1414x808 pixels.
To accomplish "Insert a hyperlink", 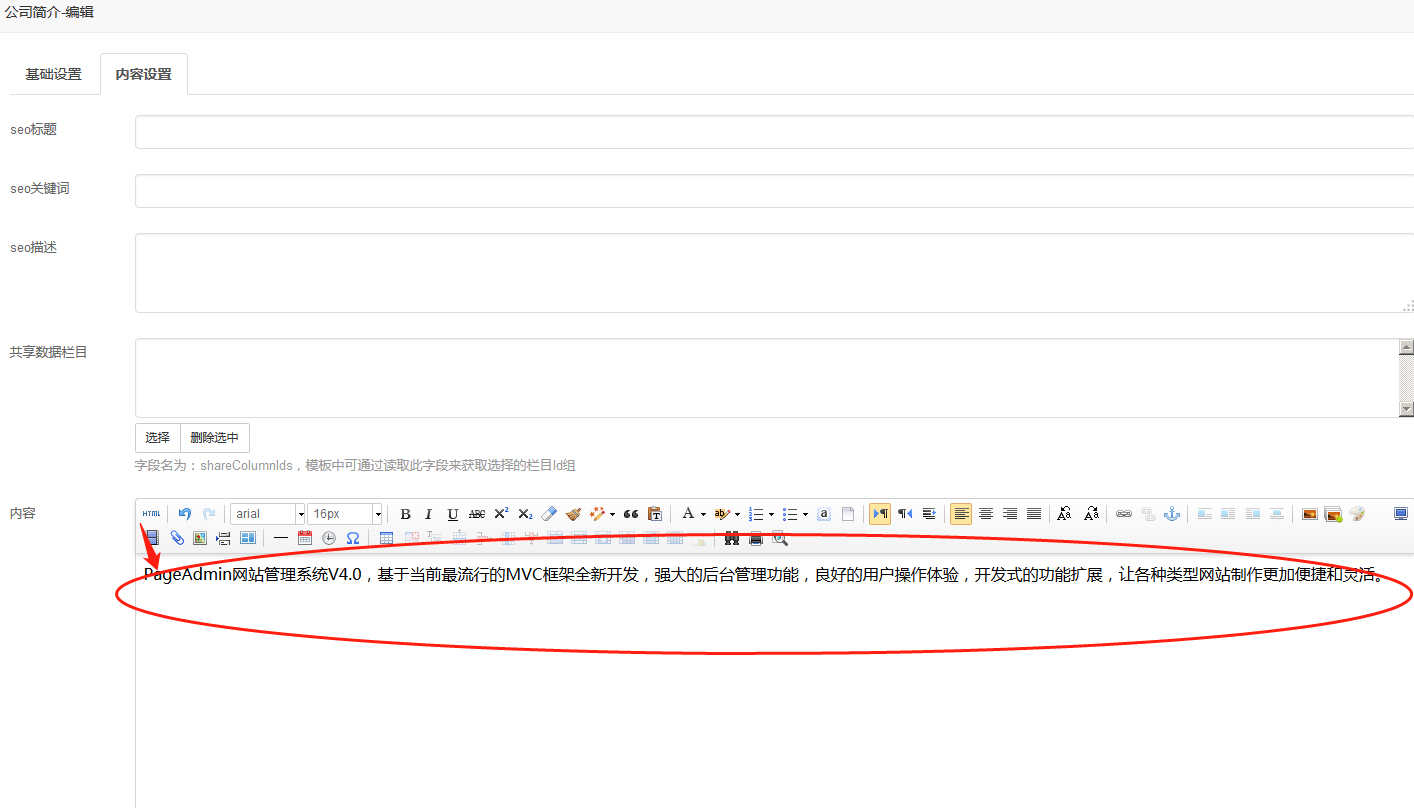I will pos(1124,514).
